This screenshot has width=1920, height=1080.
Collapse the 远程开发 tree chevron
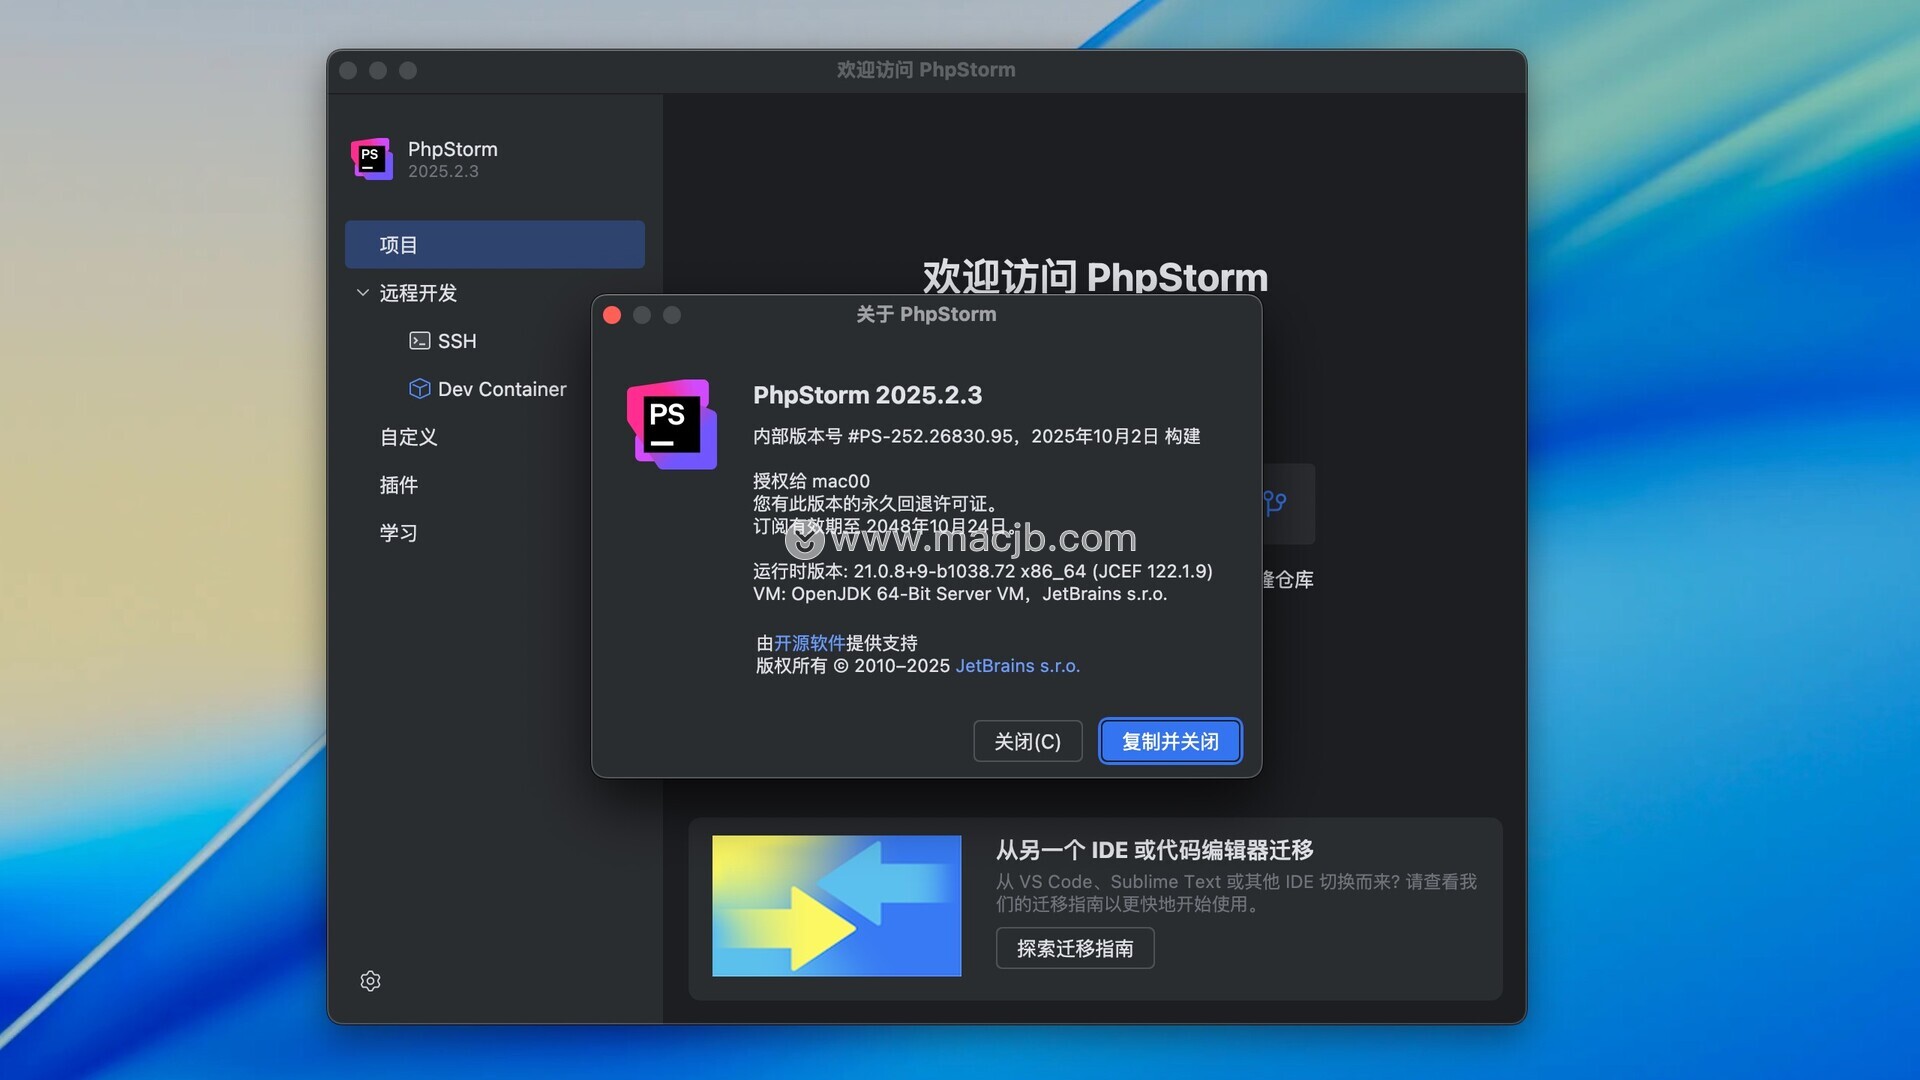tap(362, 293)
